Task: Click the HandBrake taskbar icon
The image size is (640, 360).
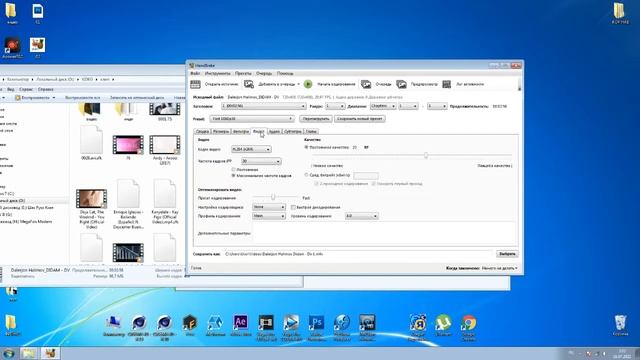Action: (50, 353)
